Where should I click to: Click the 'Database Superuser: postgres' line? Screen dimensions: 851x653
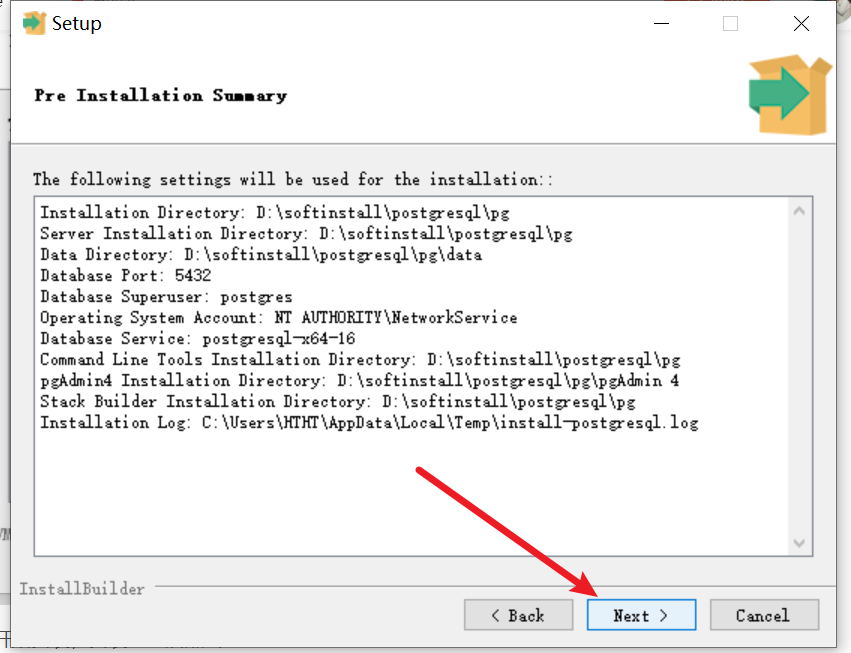[x=166, y=296]
